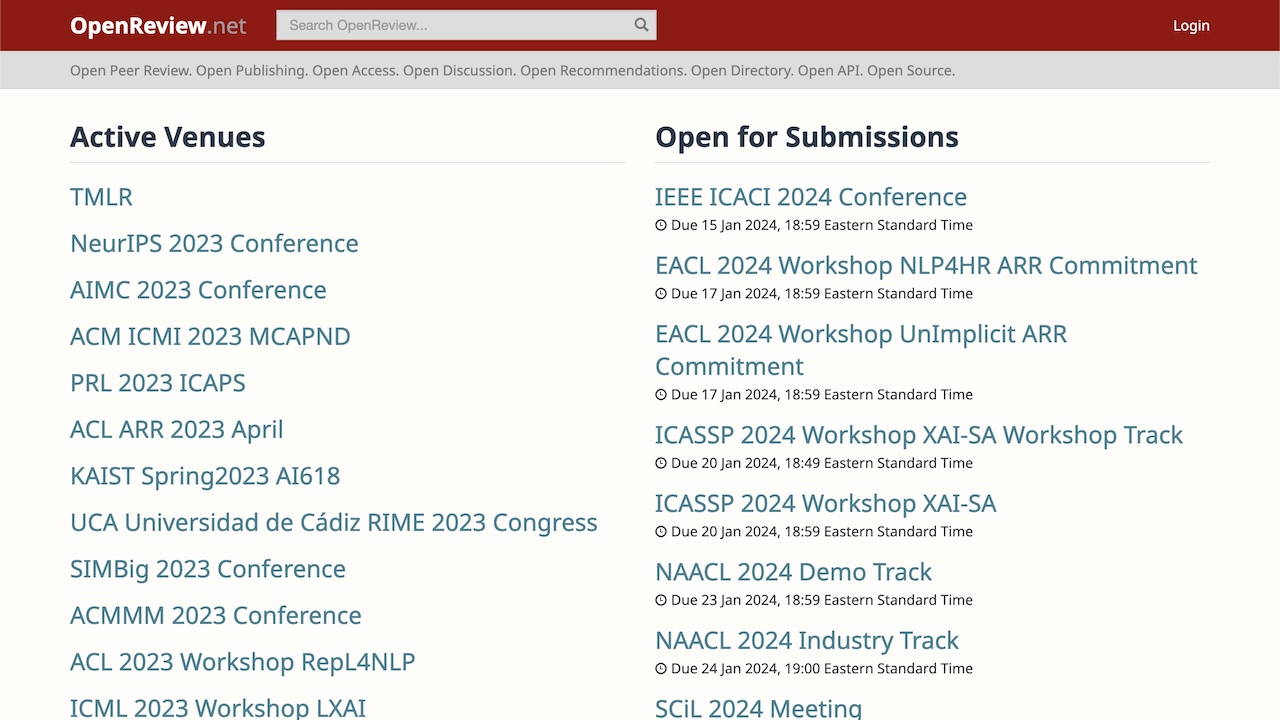The image size is (1280, 720).
Task: Open IEEE ICACI 2024 Conference submissions
Action: pos(811,197)
